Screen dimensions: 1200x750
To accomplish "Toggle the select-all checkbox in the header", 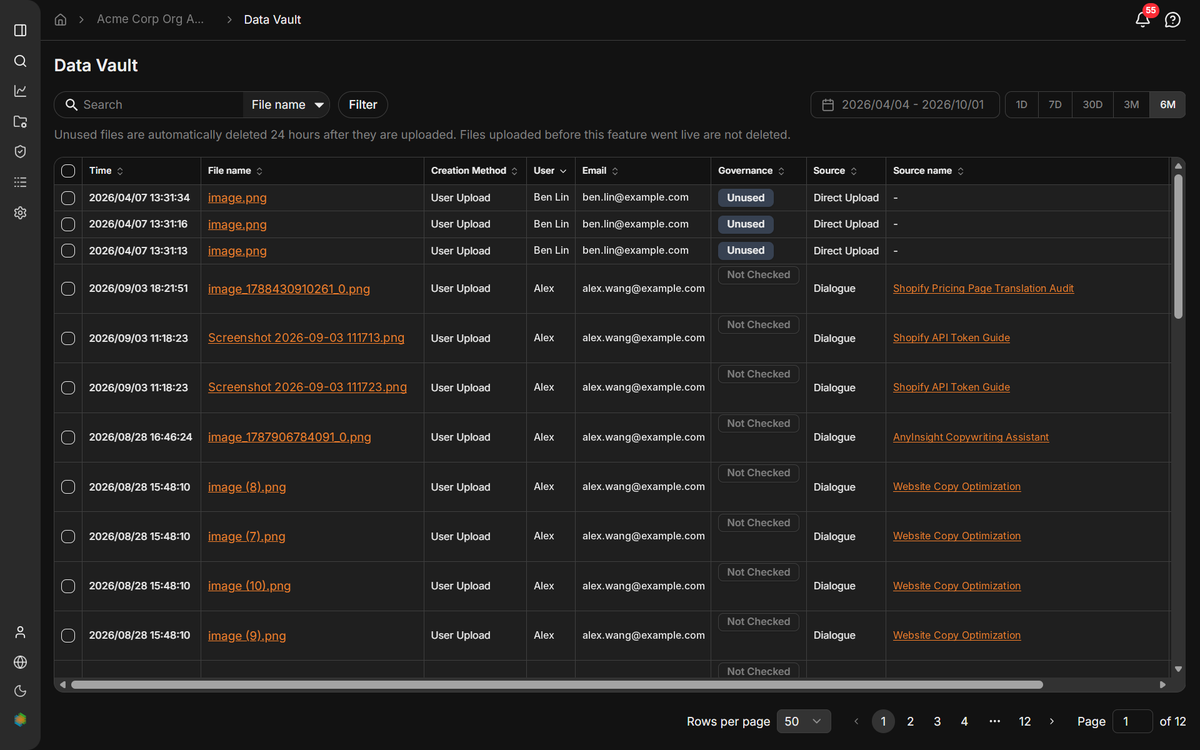I will point(68,171).
